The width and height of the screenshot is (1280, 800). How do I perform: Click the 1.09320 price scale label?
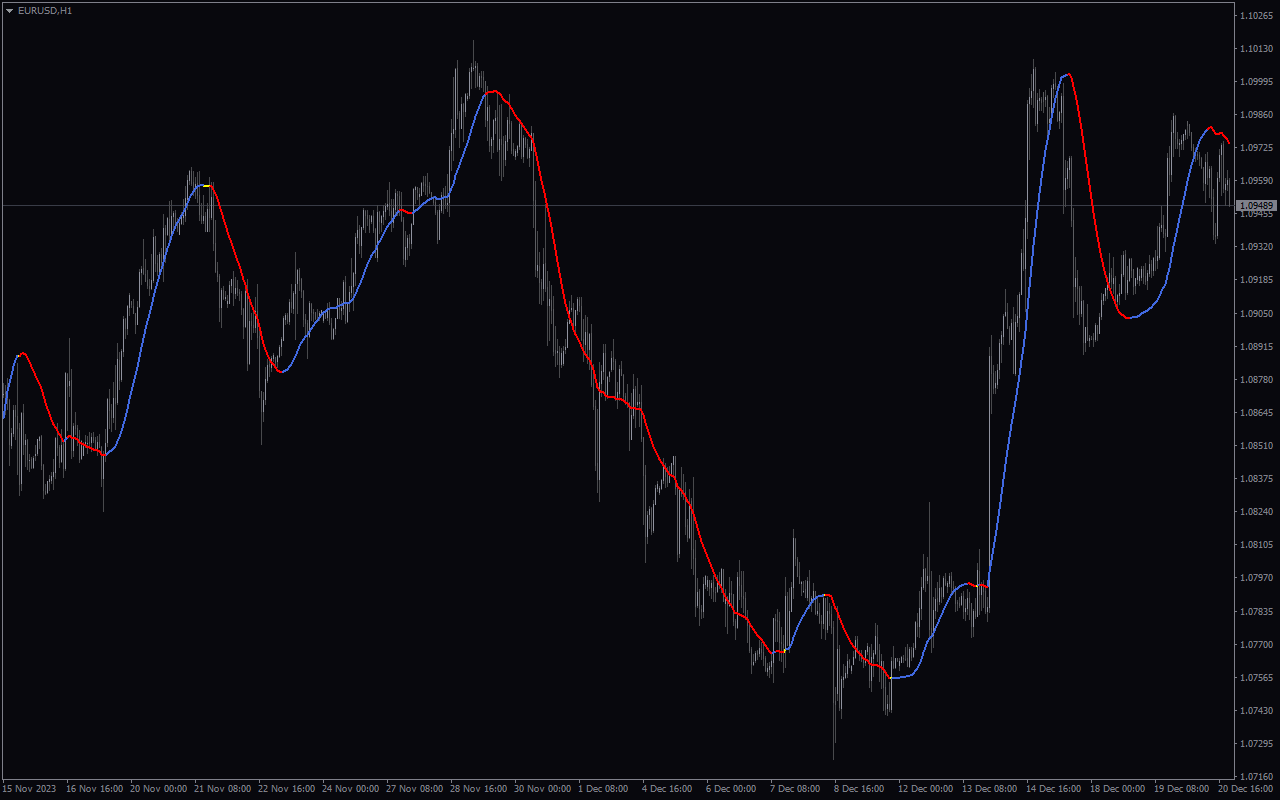(x=1256, y=246)
